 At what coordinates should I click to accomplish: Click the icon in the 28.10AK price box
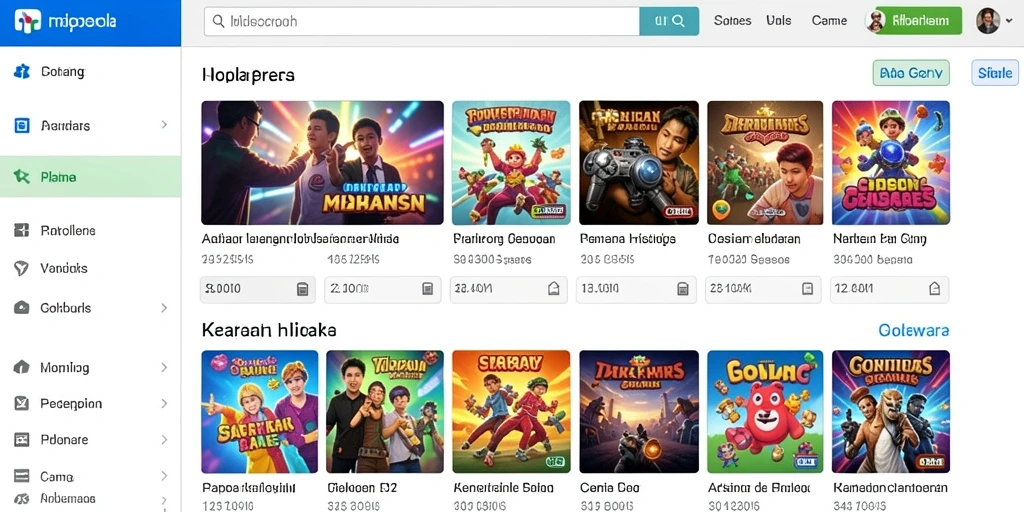coord(807,289)
